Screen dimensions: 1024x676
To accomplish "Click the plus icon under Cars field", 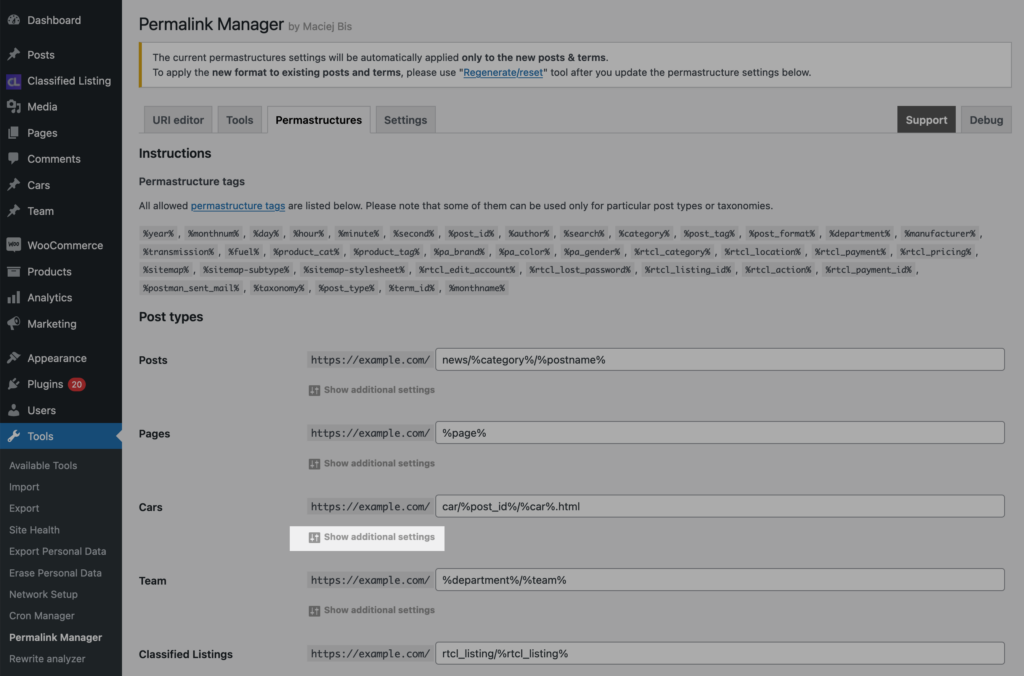I will (314, 537).
